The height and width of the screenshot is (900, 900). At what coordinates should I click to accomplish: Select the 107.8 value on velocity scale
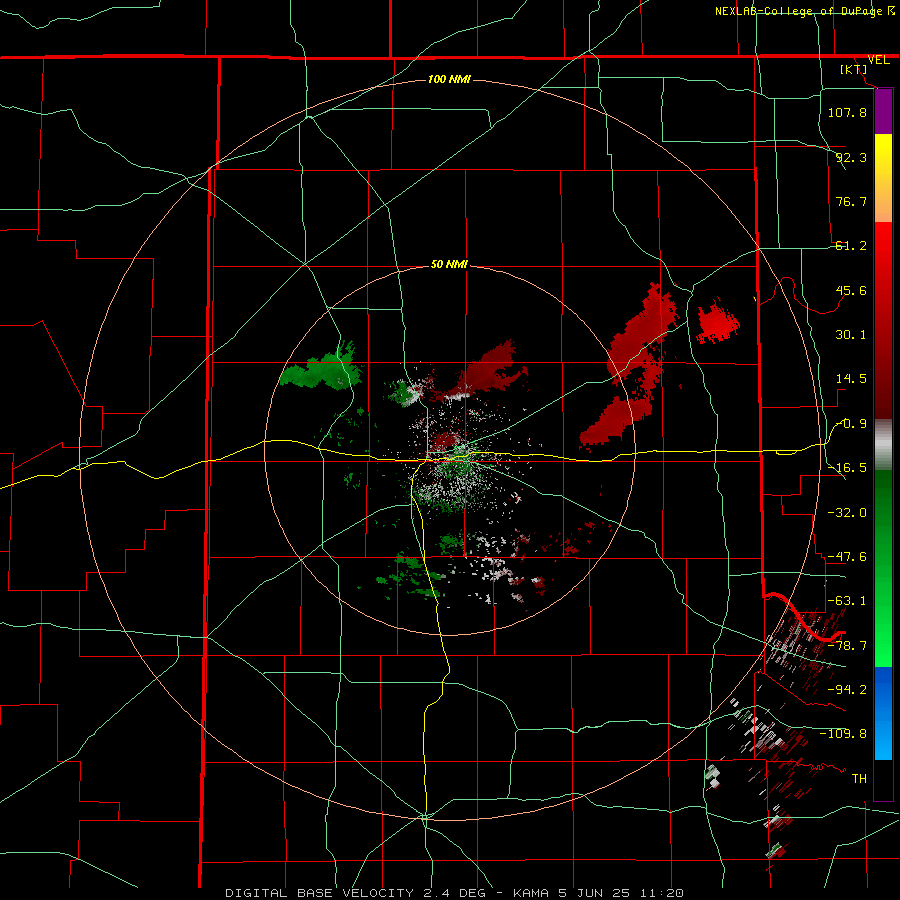tap(847, 112)
